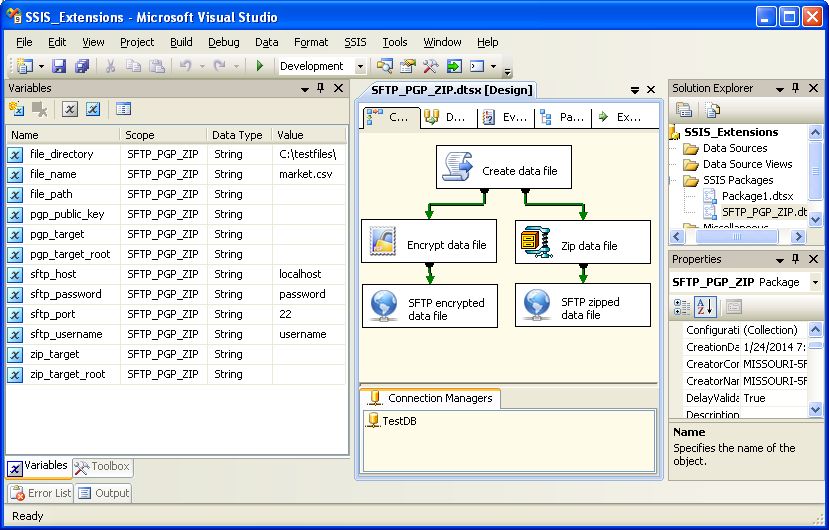This screenshot has width=829, height=530.
Task: Open the Variables pane window position dropdown
Action: (x=305, y=89)
